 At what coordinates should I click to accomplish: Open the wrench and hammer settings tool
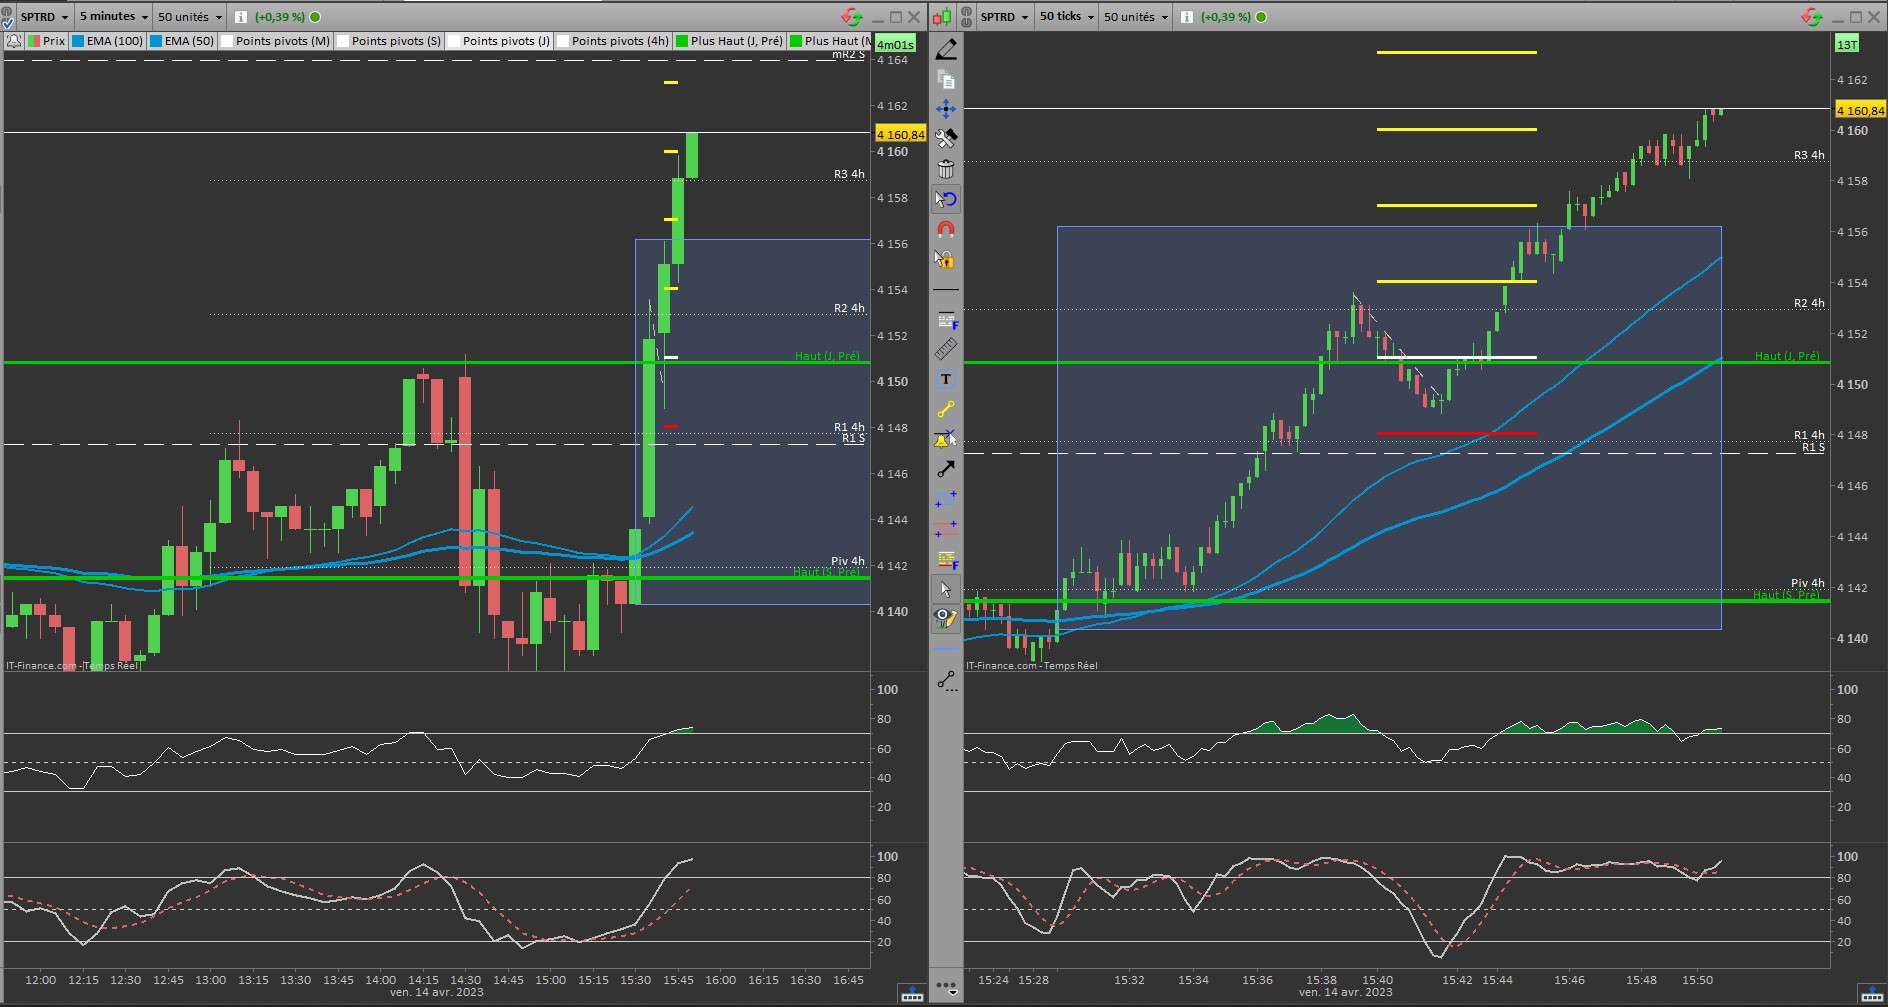tap(946, 138)
